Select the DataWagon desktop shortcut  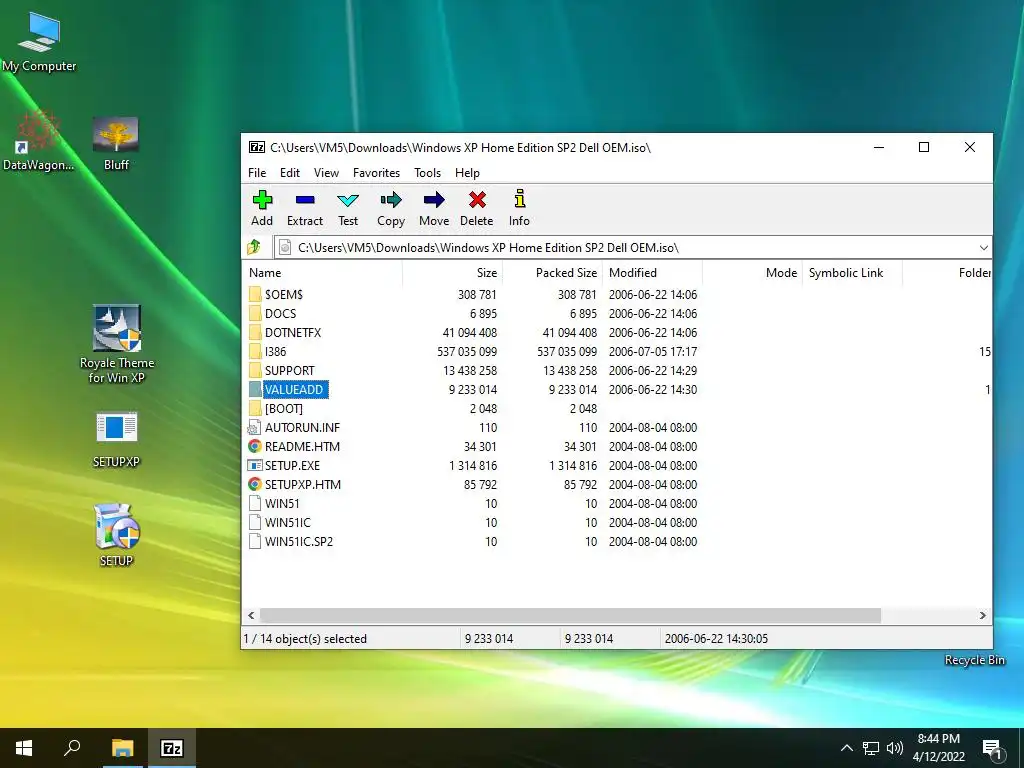tap(38, 141)
